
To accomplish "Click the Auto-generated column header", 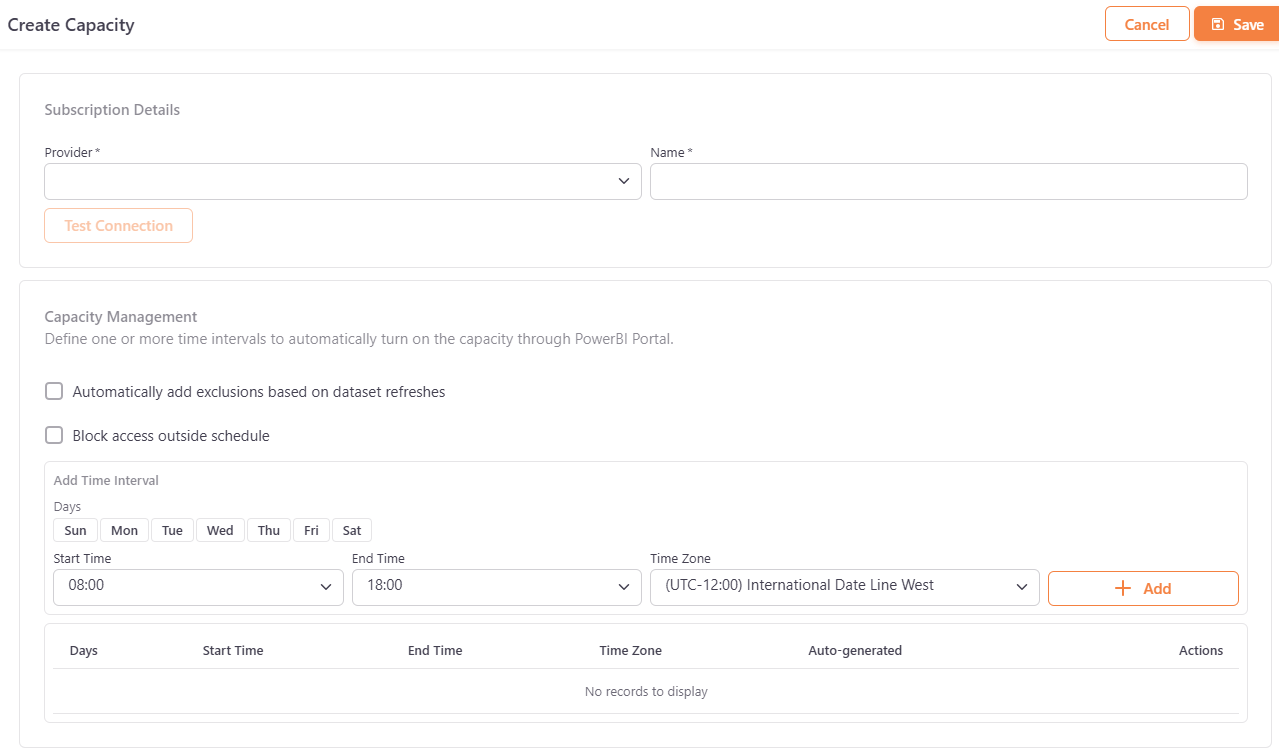I will click(854, 650).
